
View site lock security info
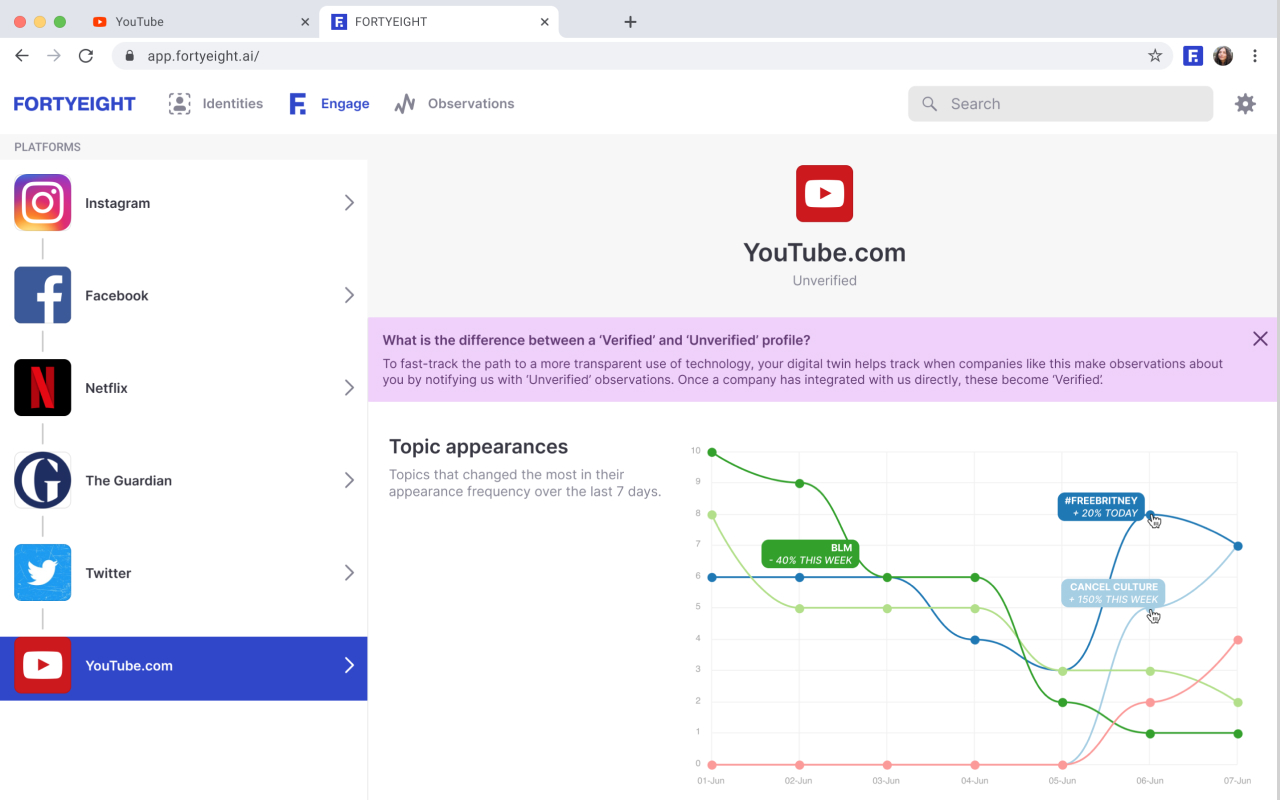(129, 56)
